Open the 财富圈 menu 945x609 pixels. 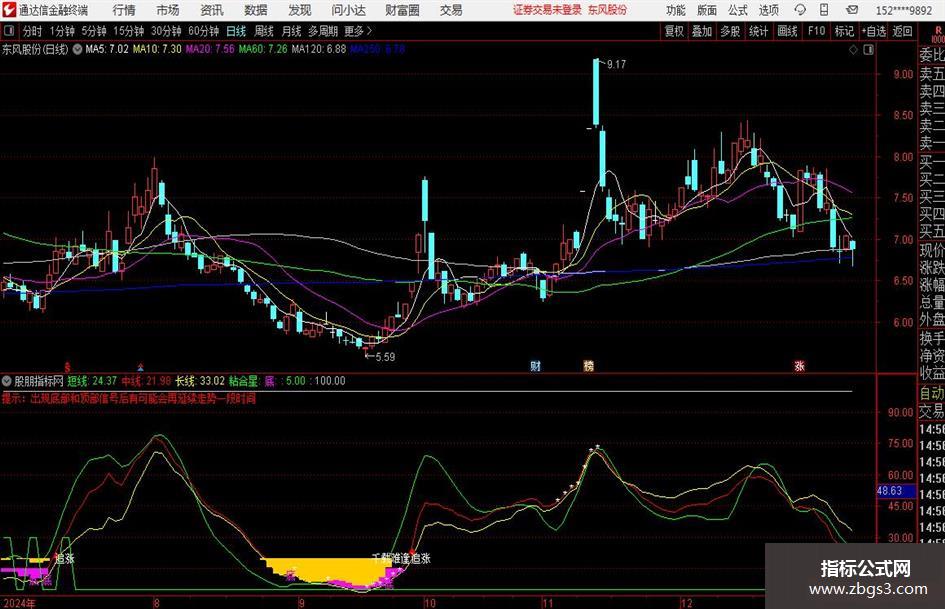403,10
